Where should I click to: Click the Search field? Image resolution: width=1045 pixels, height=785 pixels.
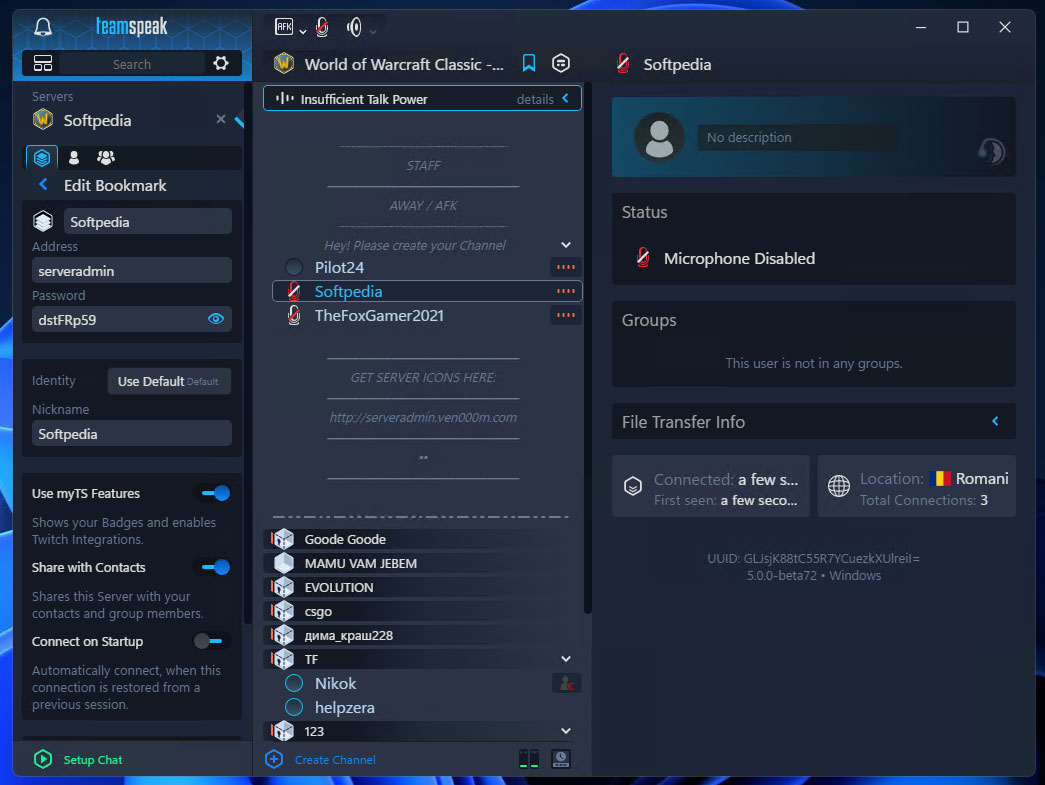click(132, 64)
